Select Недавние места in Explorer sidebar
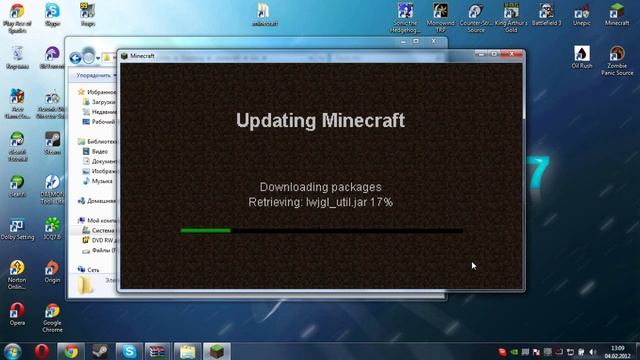Viewport: 640px width, 360px height. pos(99,112)
